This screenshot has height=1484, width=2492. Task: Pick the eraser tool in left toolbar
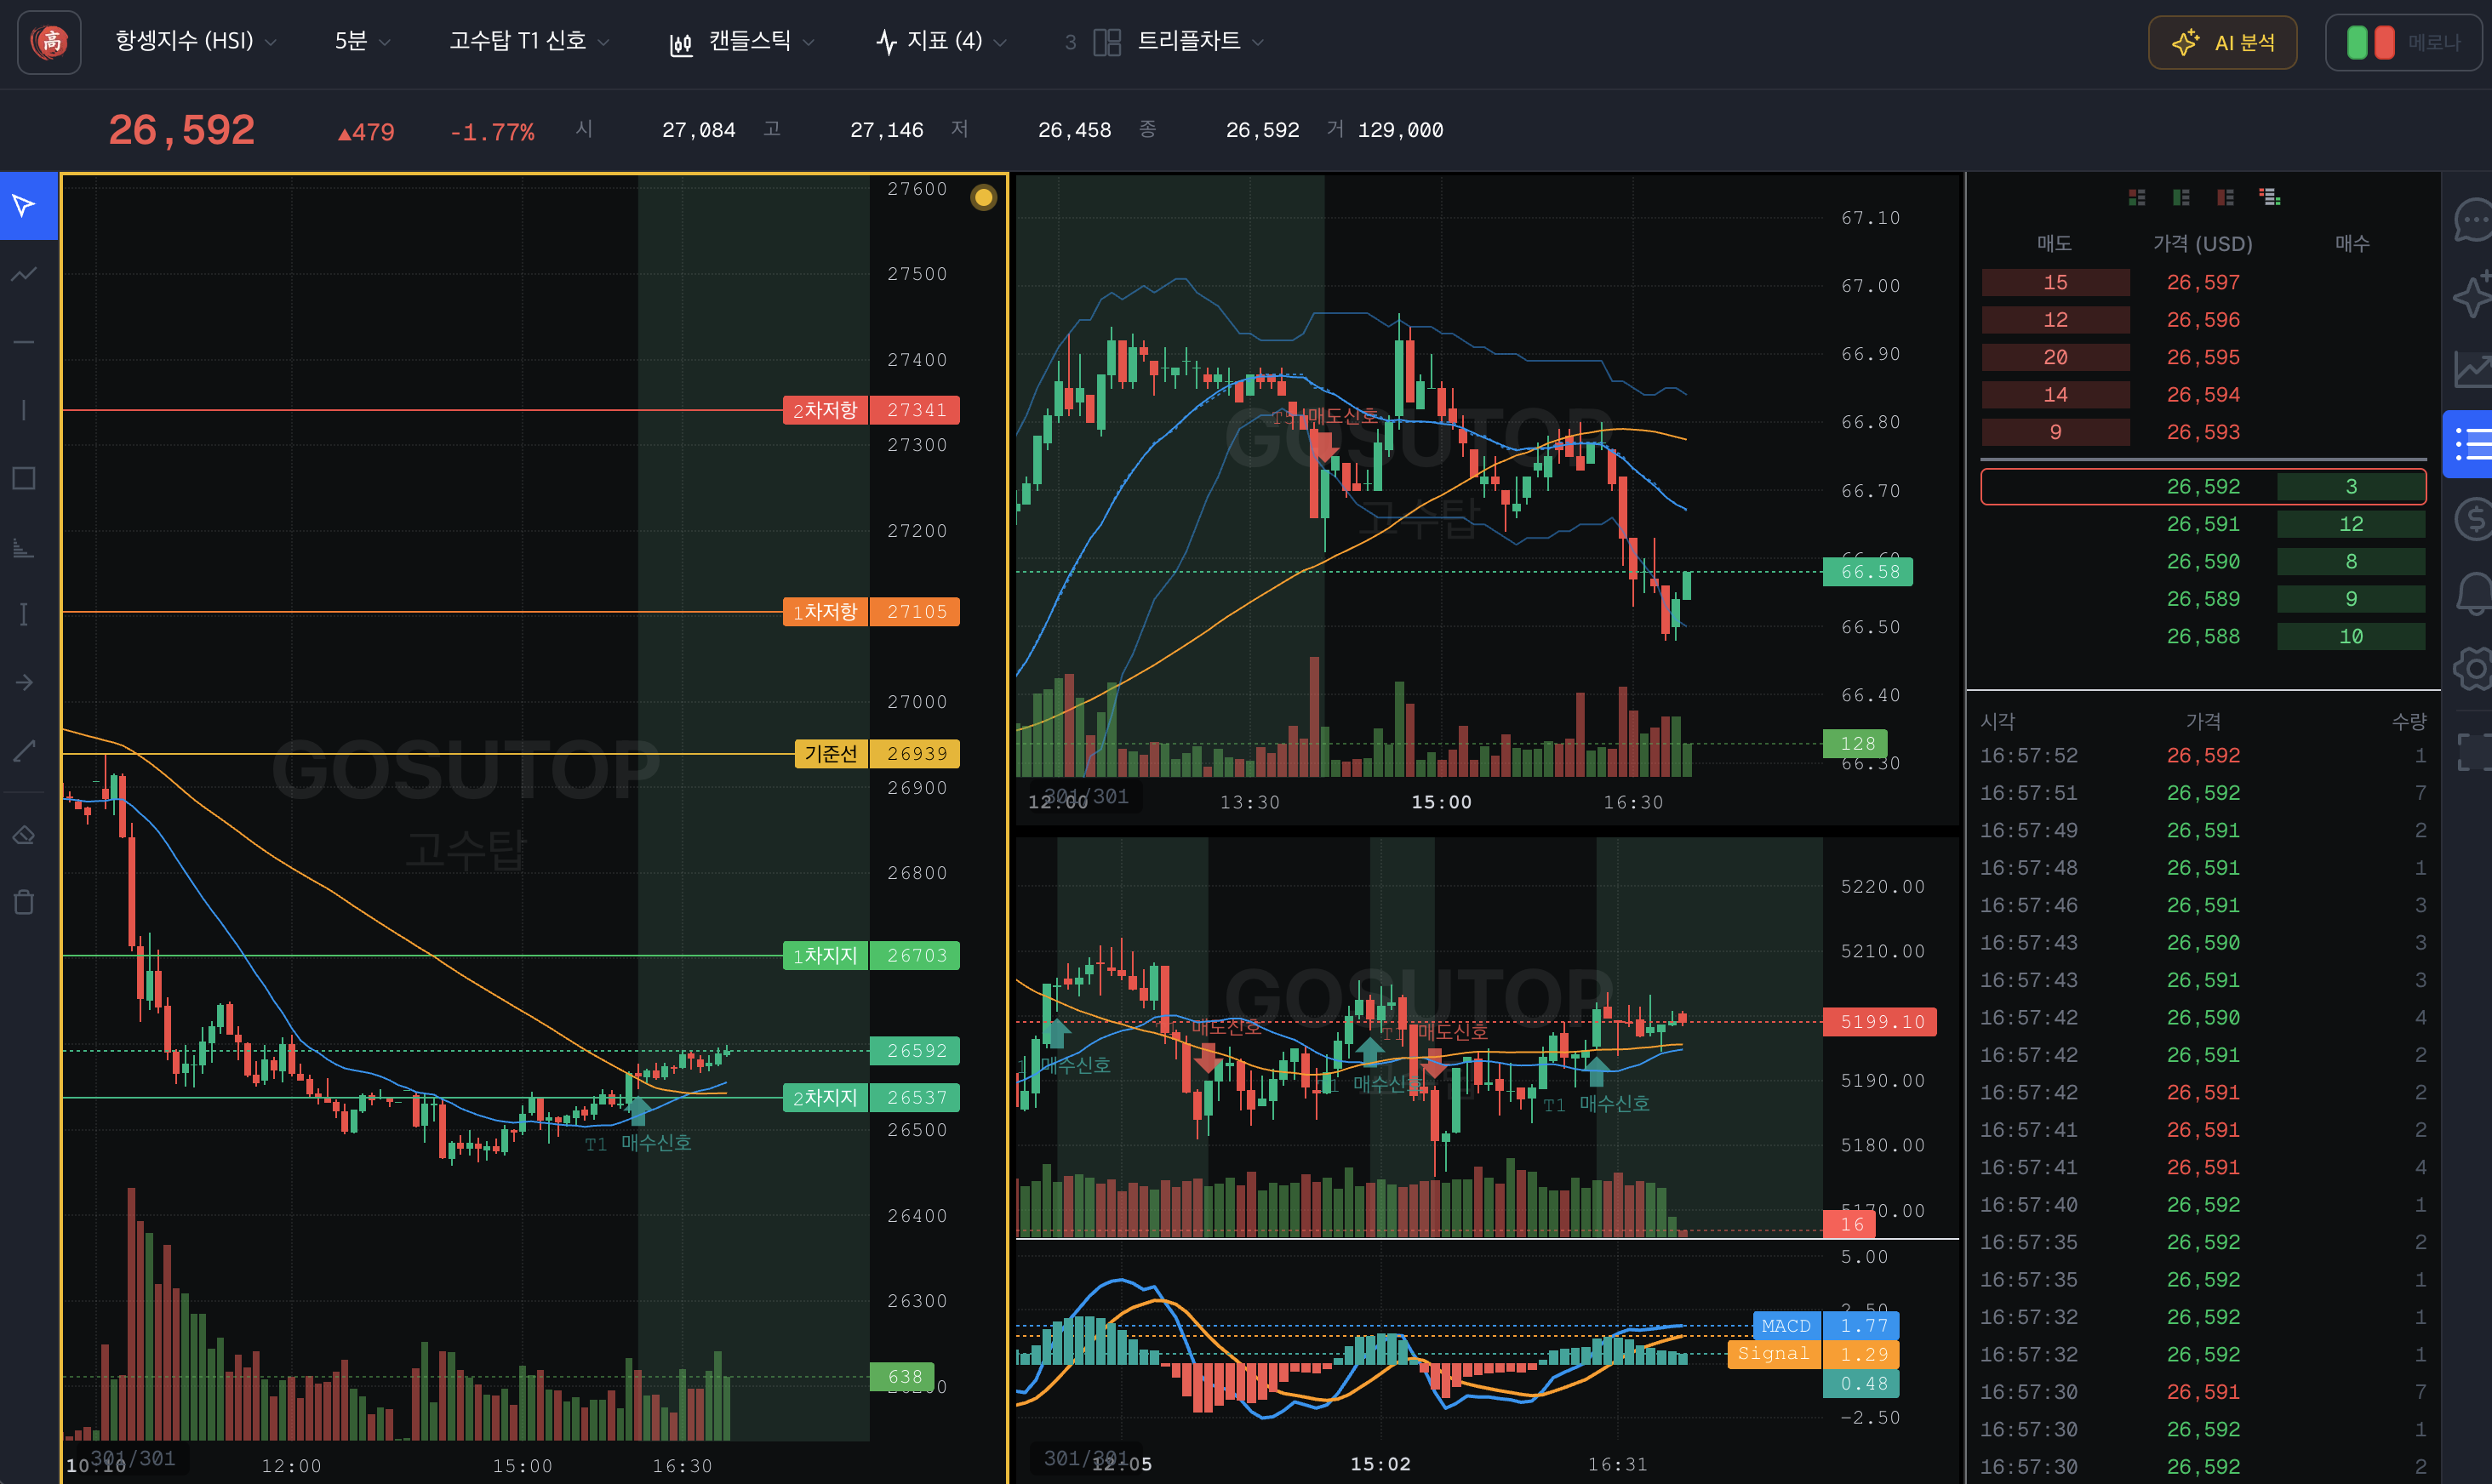(24, 835)
